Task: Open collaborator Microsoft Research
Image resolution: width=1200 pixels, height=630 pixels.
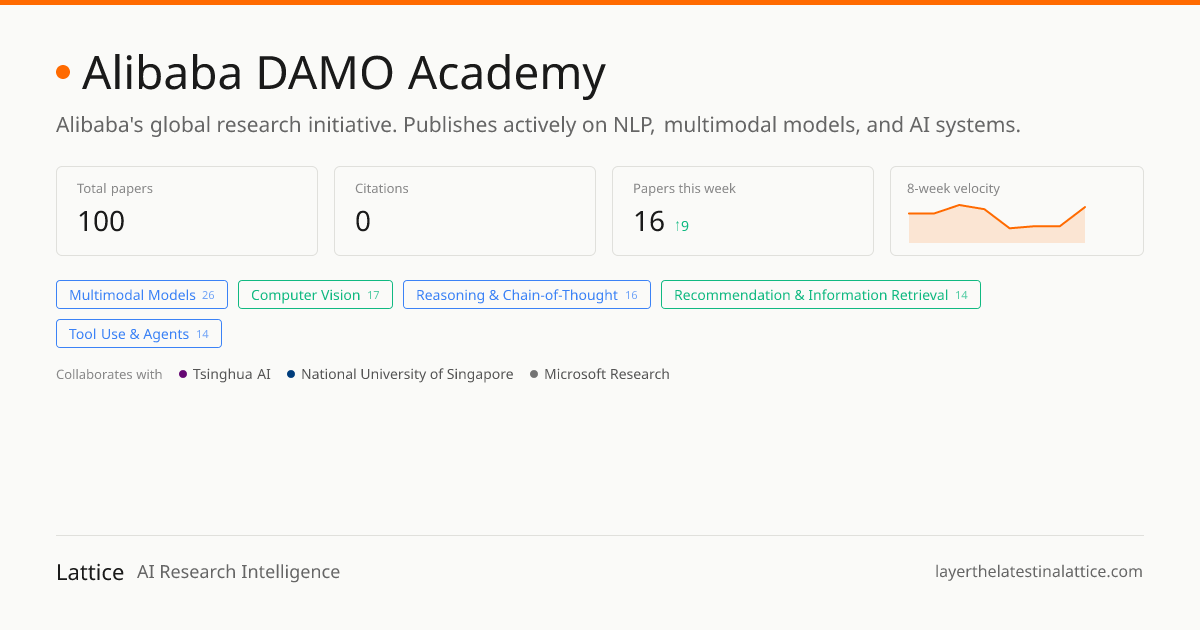Action: (600, 374)
